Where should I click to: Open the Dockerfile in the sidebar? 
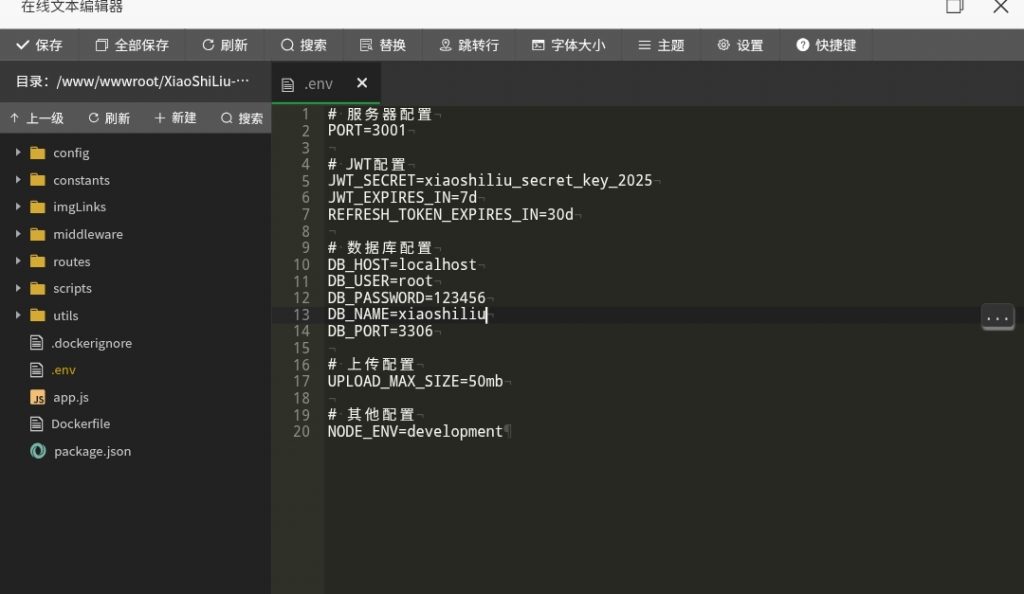coord(80,424)
